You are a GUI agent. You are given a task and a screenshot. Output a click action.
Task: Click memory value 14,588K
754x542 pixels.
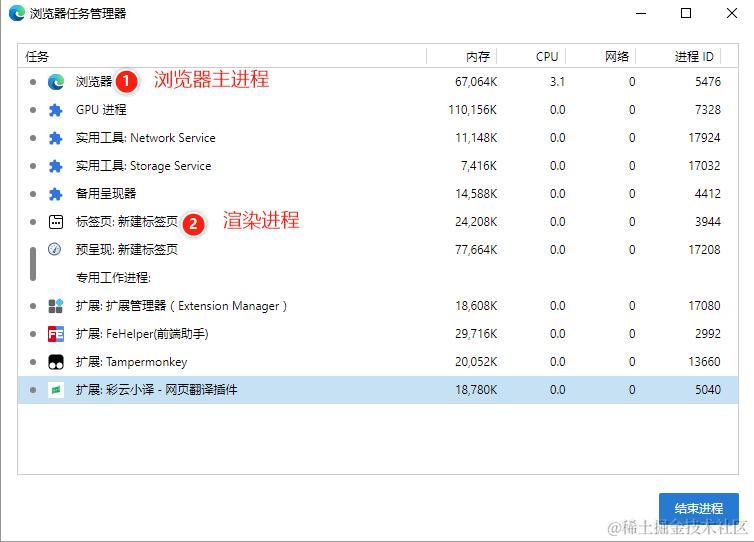point(476,193)
